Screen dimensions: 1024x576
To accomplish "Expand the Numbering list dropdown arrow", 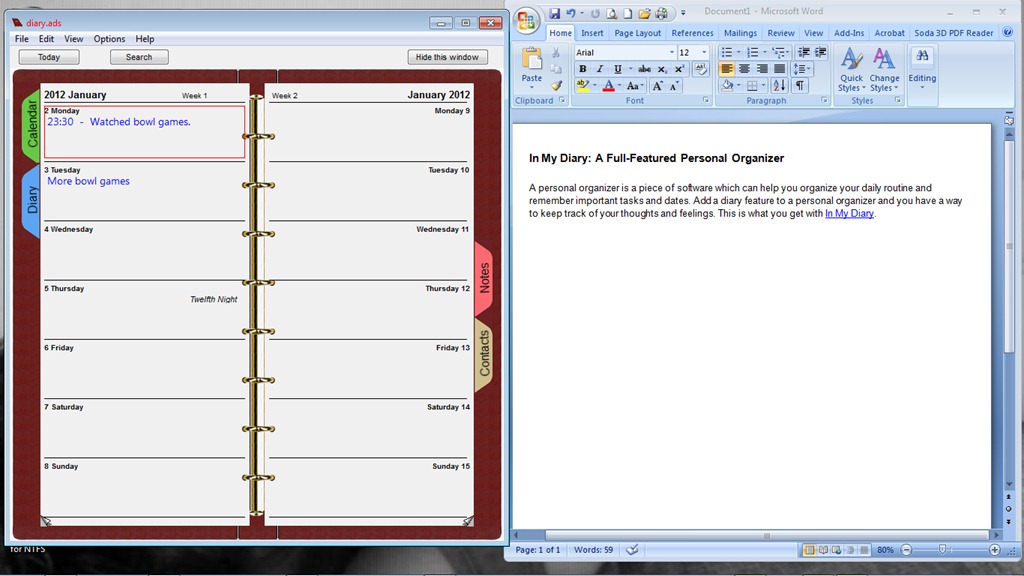I will [x=765, y=52].
